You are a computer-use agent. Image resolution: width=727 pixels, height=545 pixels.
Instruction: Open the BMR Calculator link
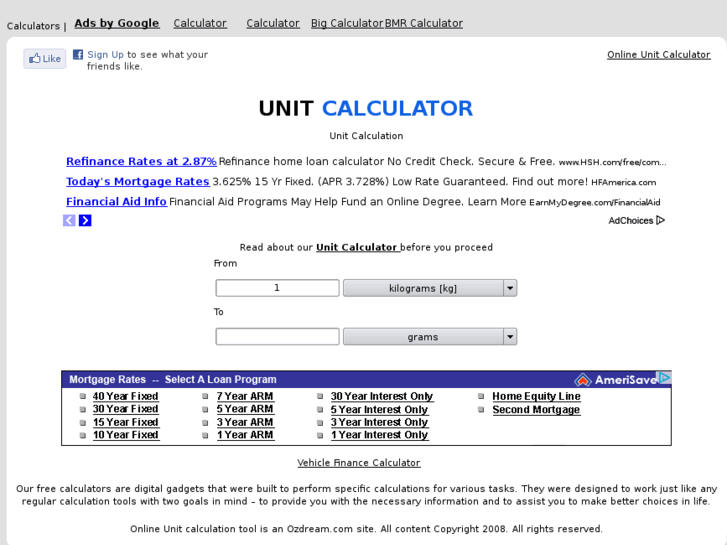[424, 23]
